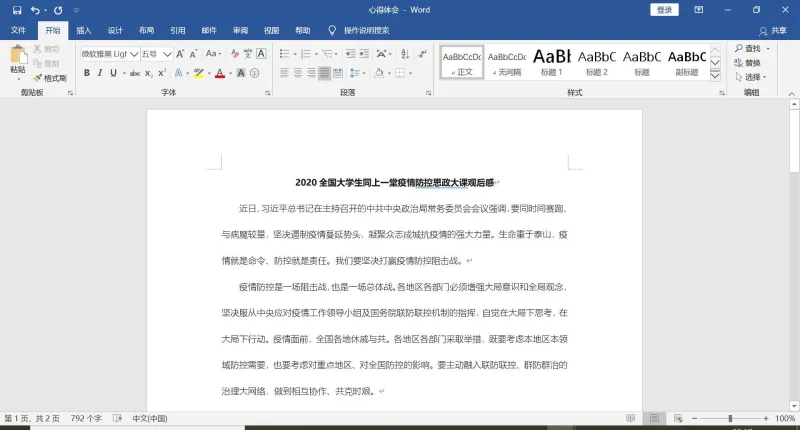Increase font size with larger A icon
This screenshot has height=430, width=800.
pyautogui.click(x=180, y=54)
